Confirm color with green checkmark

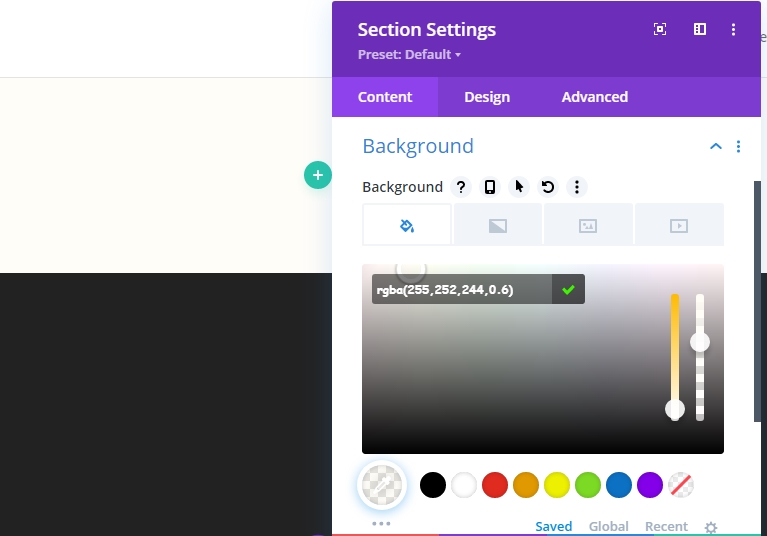coord(568,290)
